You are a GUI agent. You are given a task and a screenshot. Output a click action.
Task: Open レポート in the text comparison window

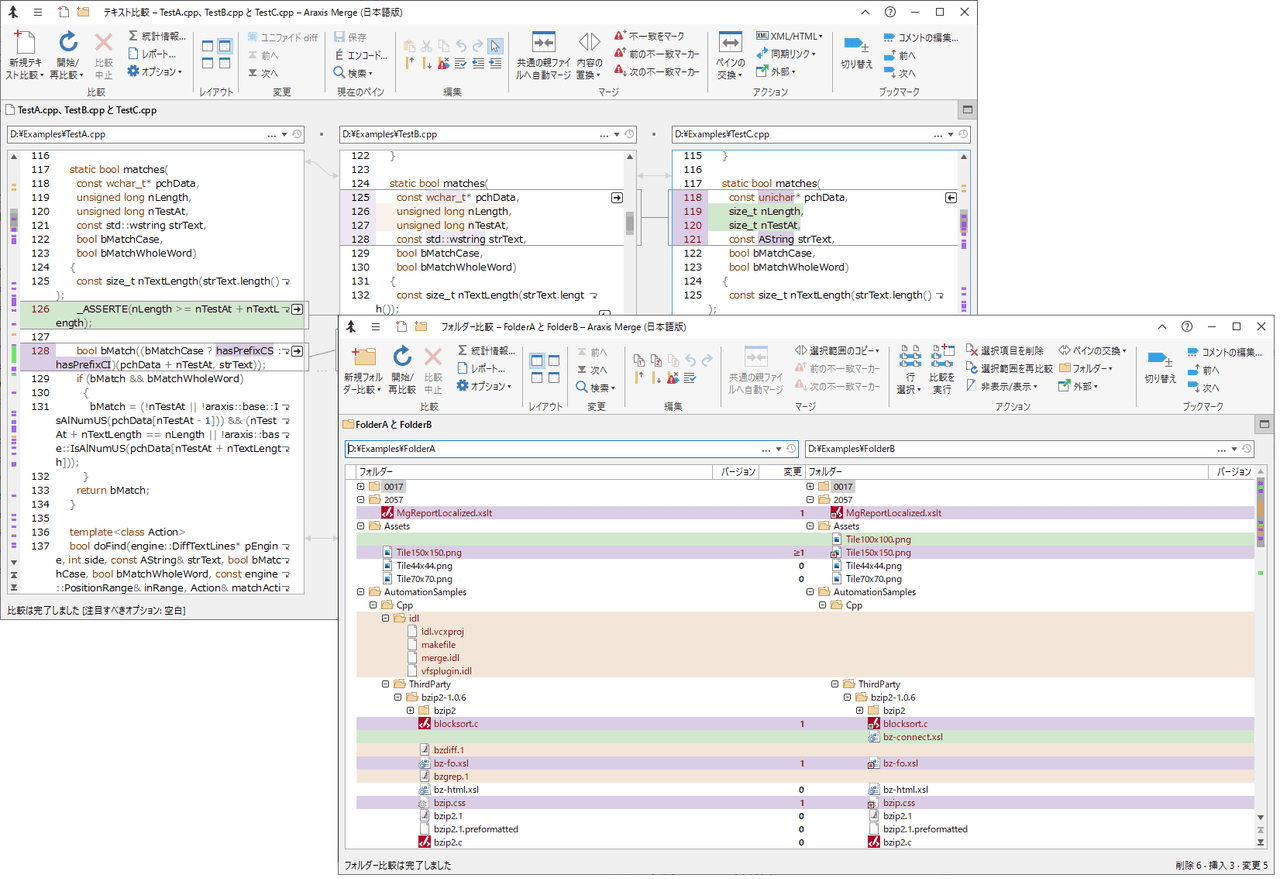[x=152, y=54]
